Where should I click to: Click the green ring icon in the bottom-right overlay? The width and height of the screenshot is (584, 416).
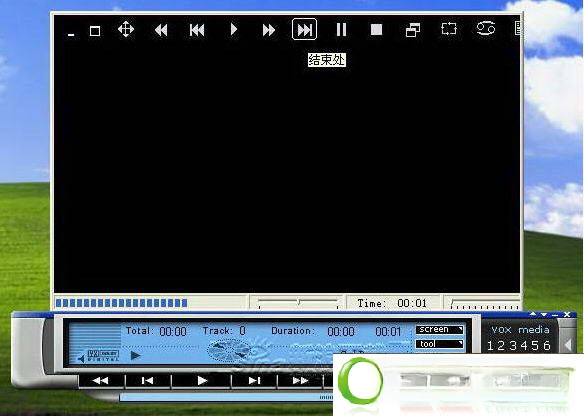pyautogui.click(x=360, y=381)
